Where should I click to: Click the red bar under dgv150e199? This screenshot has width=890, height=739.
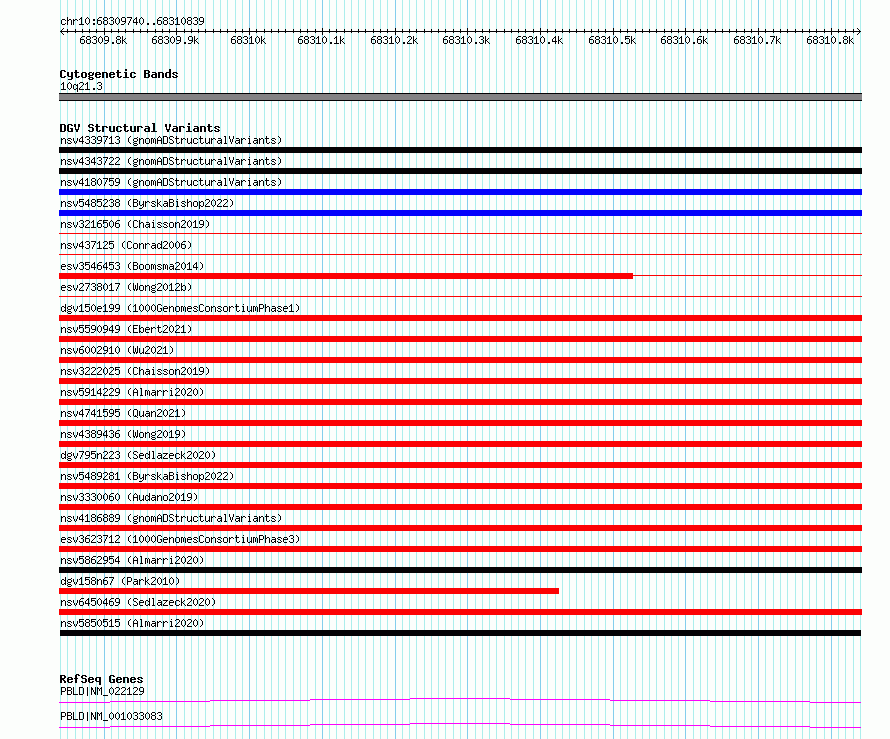click(x=460, y=318)
